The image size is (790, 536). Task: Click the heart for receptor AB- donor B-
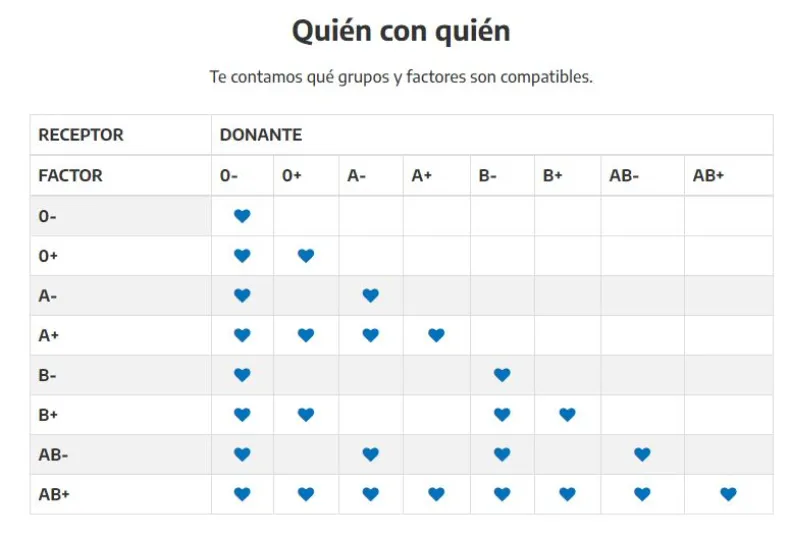tap(502, 455)
